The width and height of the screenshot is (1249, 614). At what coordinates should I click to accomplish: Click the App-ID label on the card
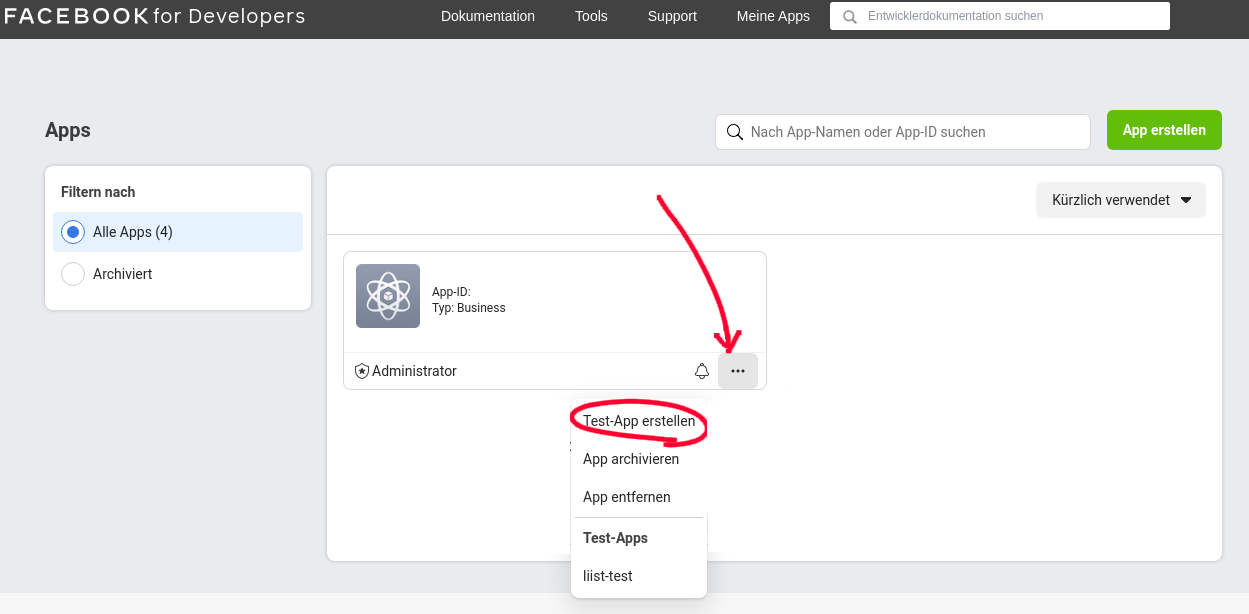pyautogui.click(x=451, y=292)
